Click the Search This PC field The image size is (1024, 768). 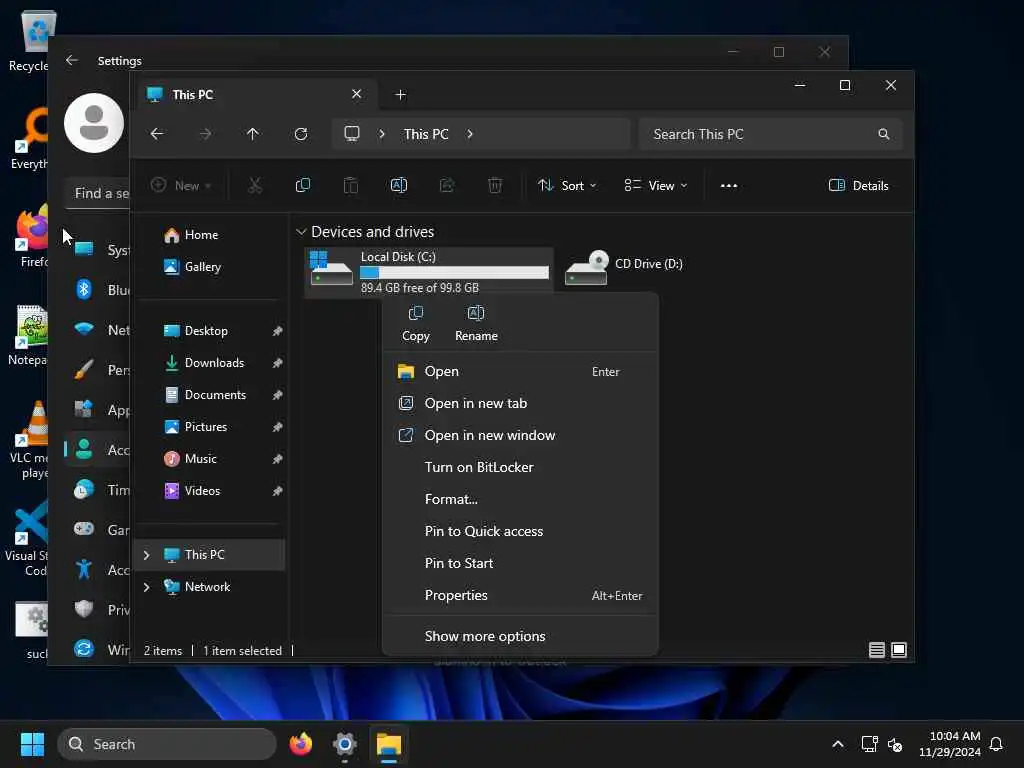(771, 134)
